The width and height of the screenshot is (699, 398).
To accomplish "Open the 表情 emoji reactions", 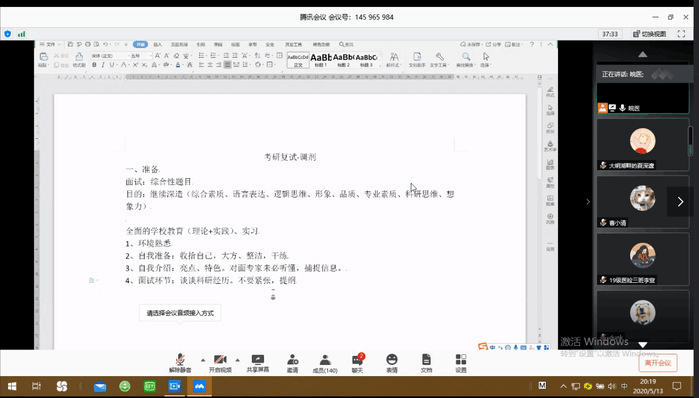I will click(392, 363).
